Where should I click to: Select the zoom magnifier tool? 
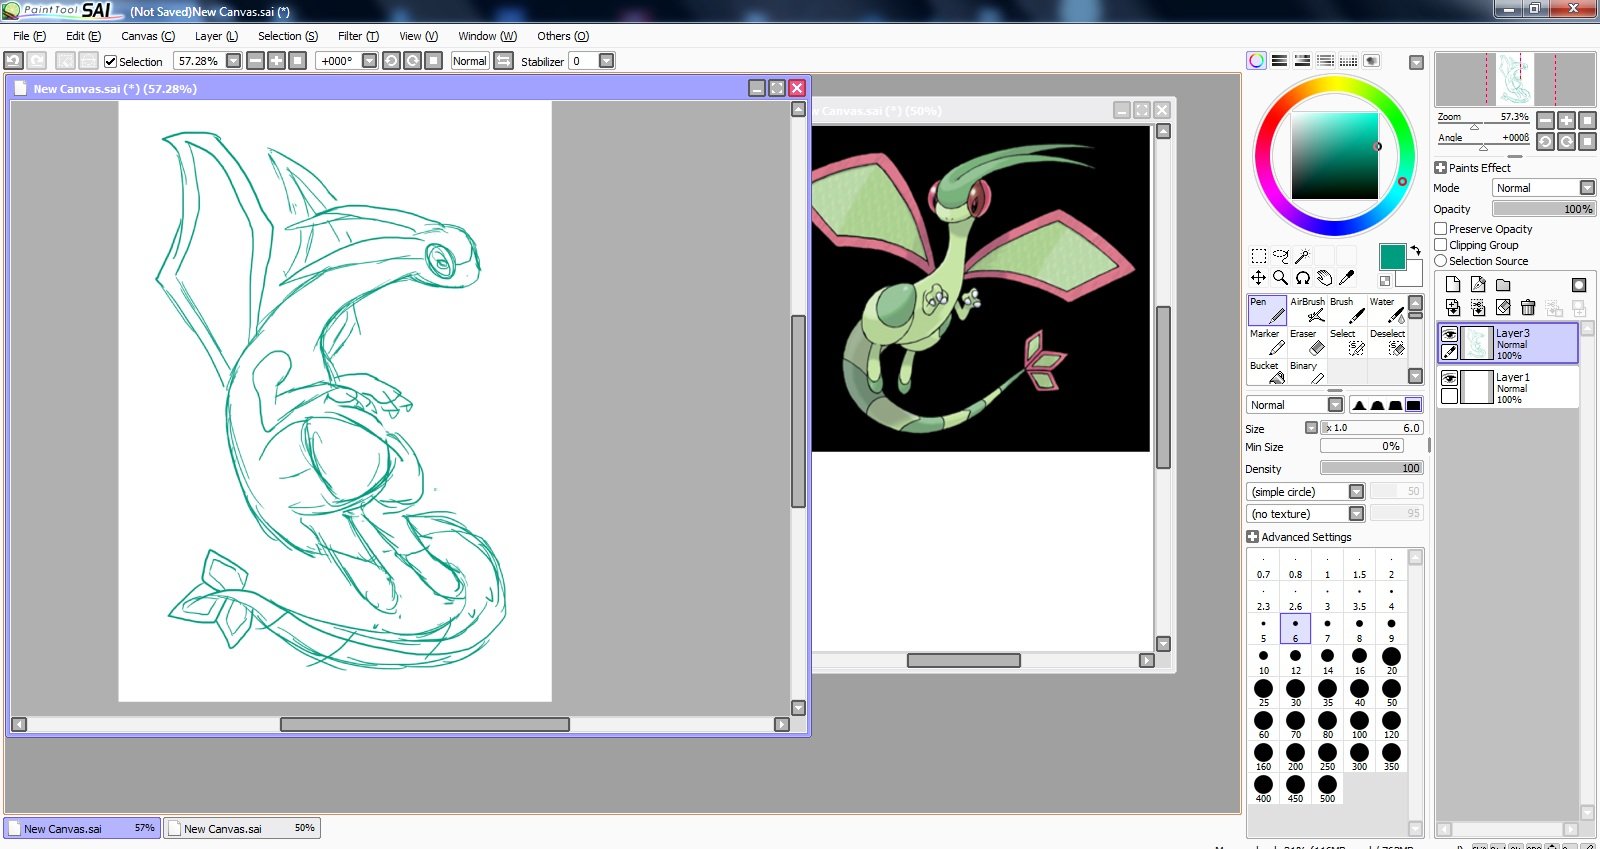(x=1281, y=278)
